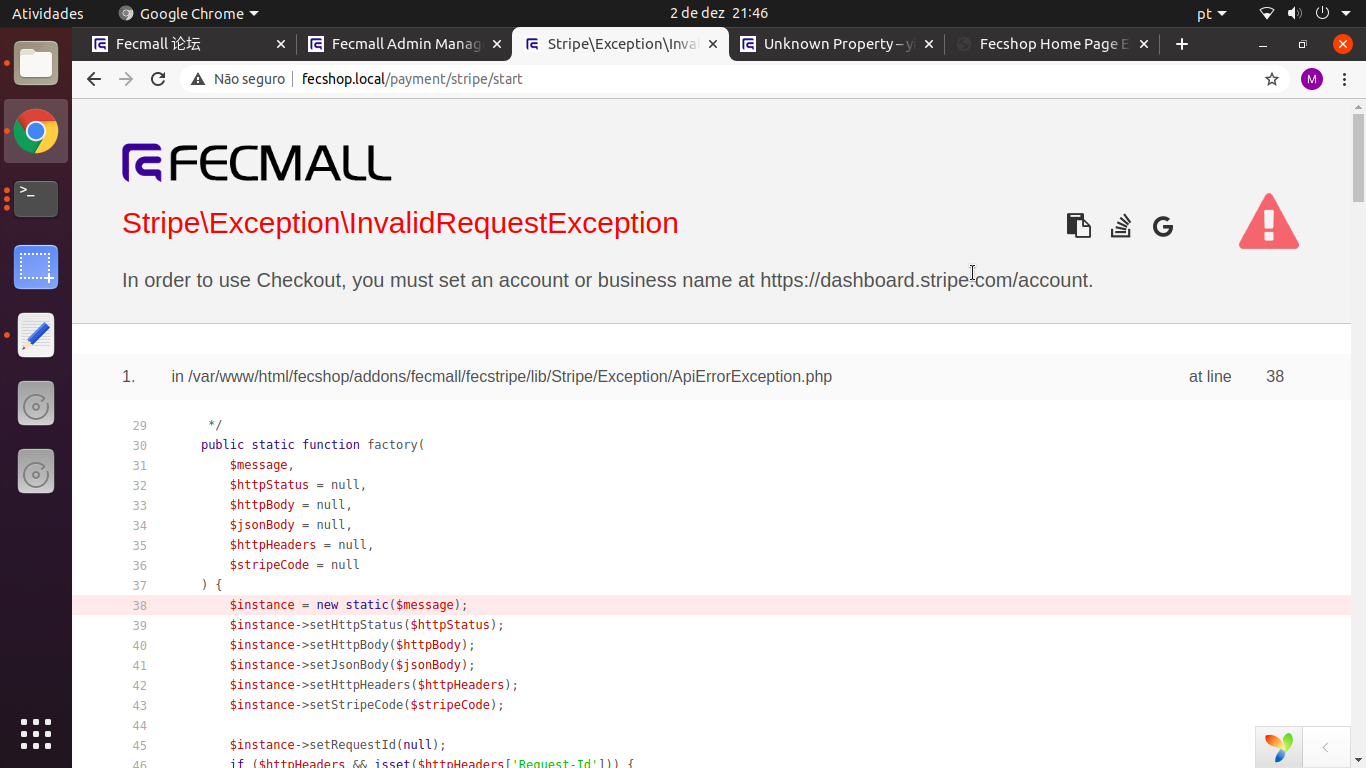Launch Files from the dock
Screen dimensions: 1366x768
tap(36, 63)
